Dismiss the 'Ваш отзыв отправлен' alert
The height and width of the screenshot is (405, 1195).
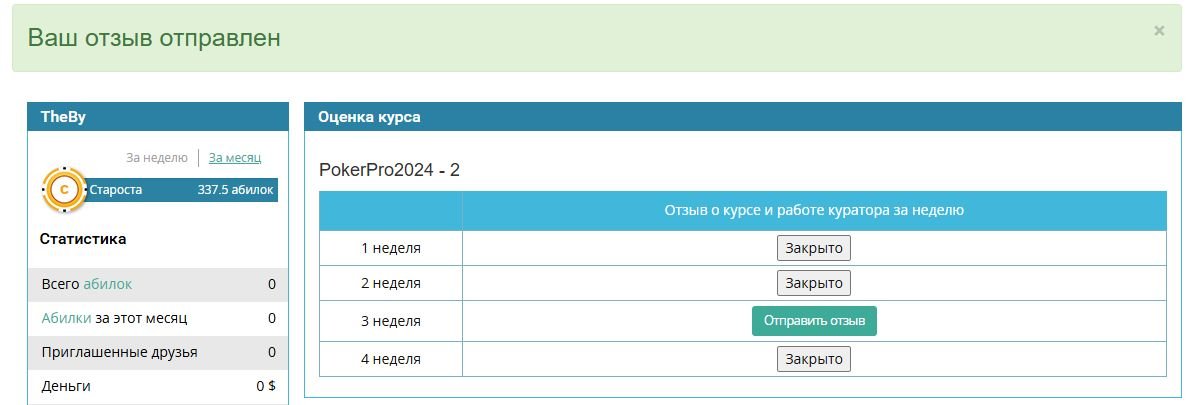pos(1158,31)
